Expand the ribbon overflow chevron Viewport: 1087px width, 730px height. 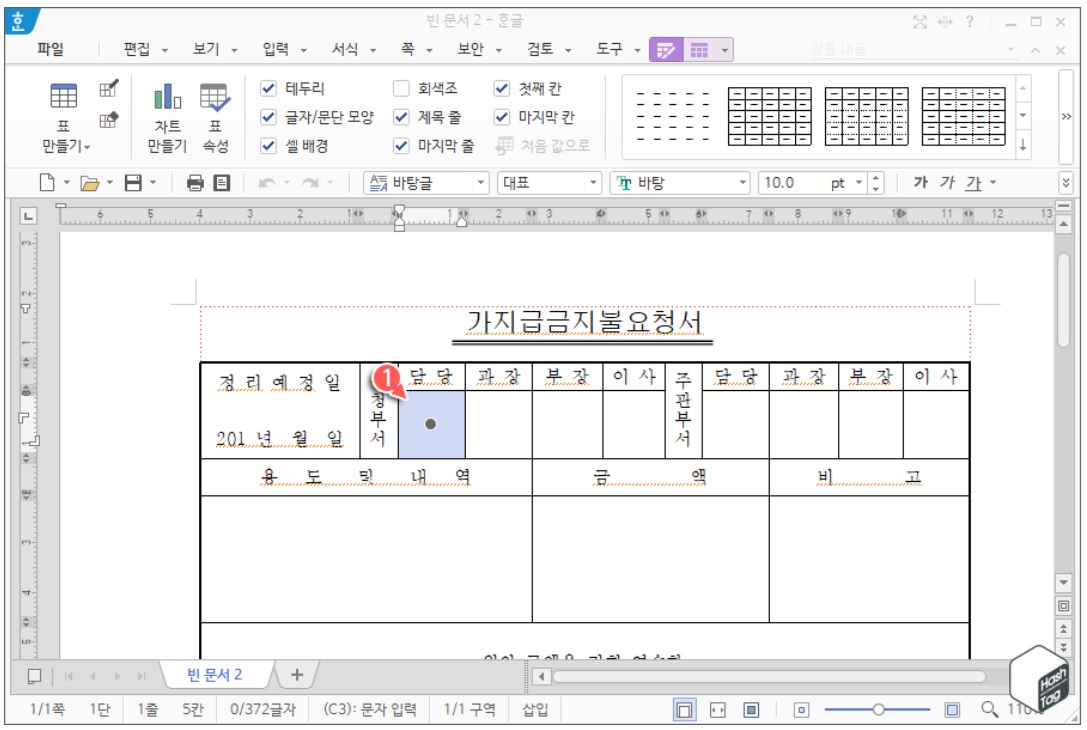pyautogui.click(x=1066, y=116)
